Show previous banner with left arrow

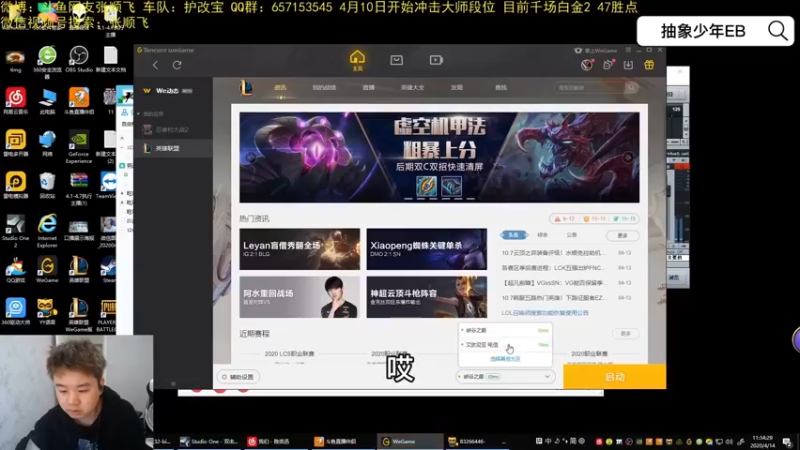pos(251,157)
